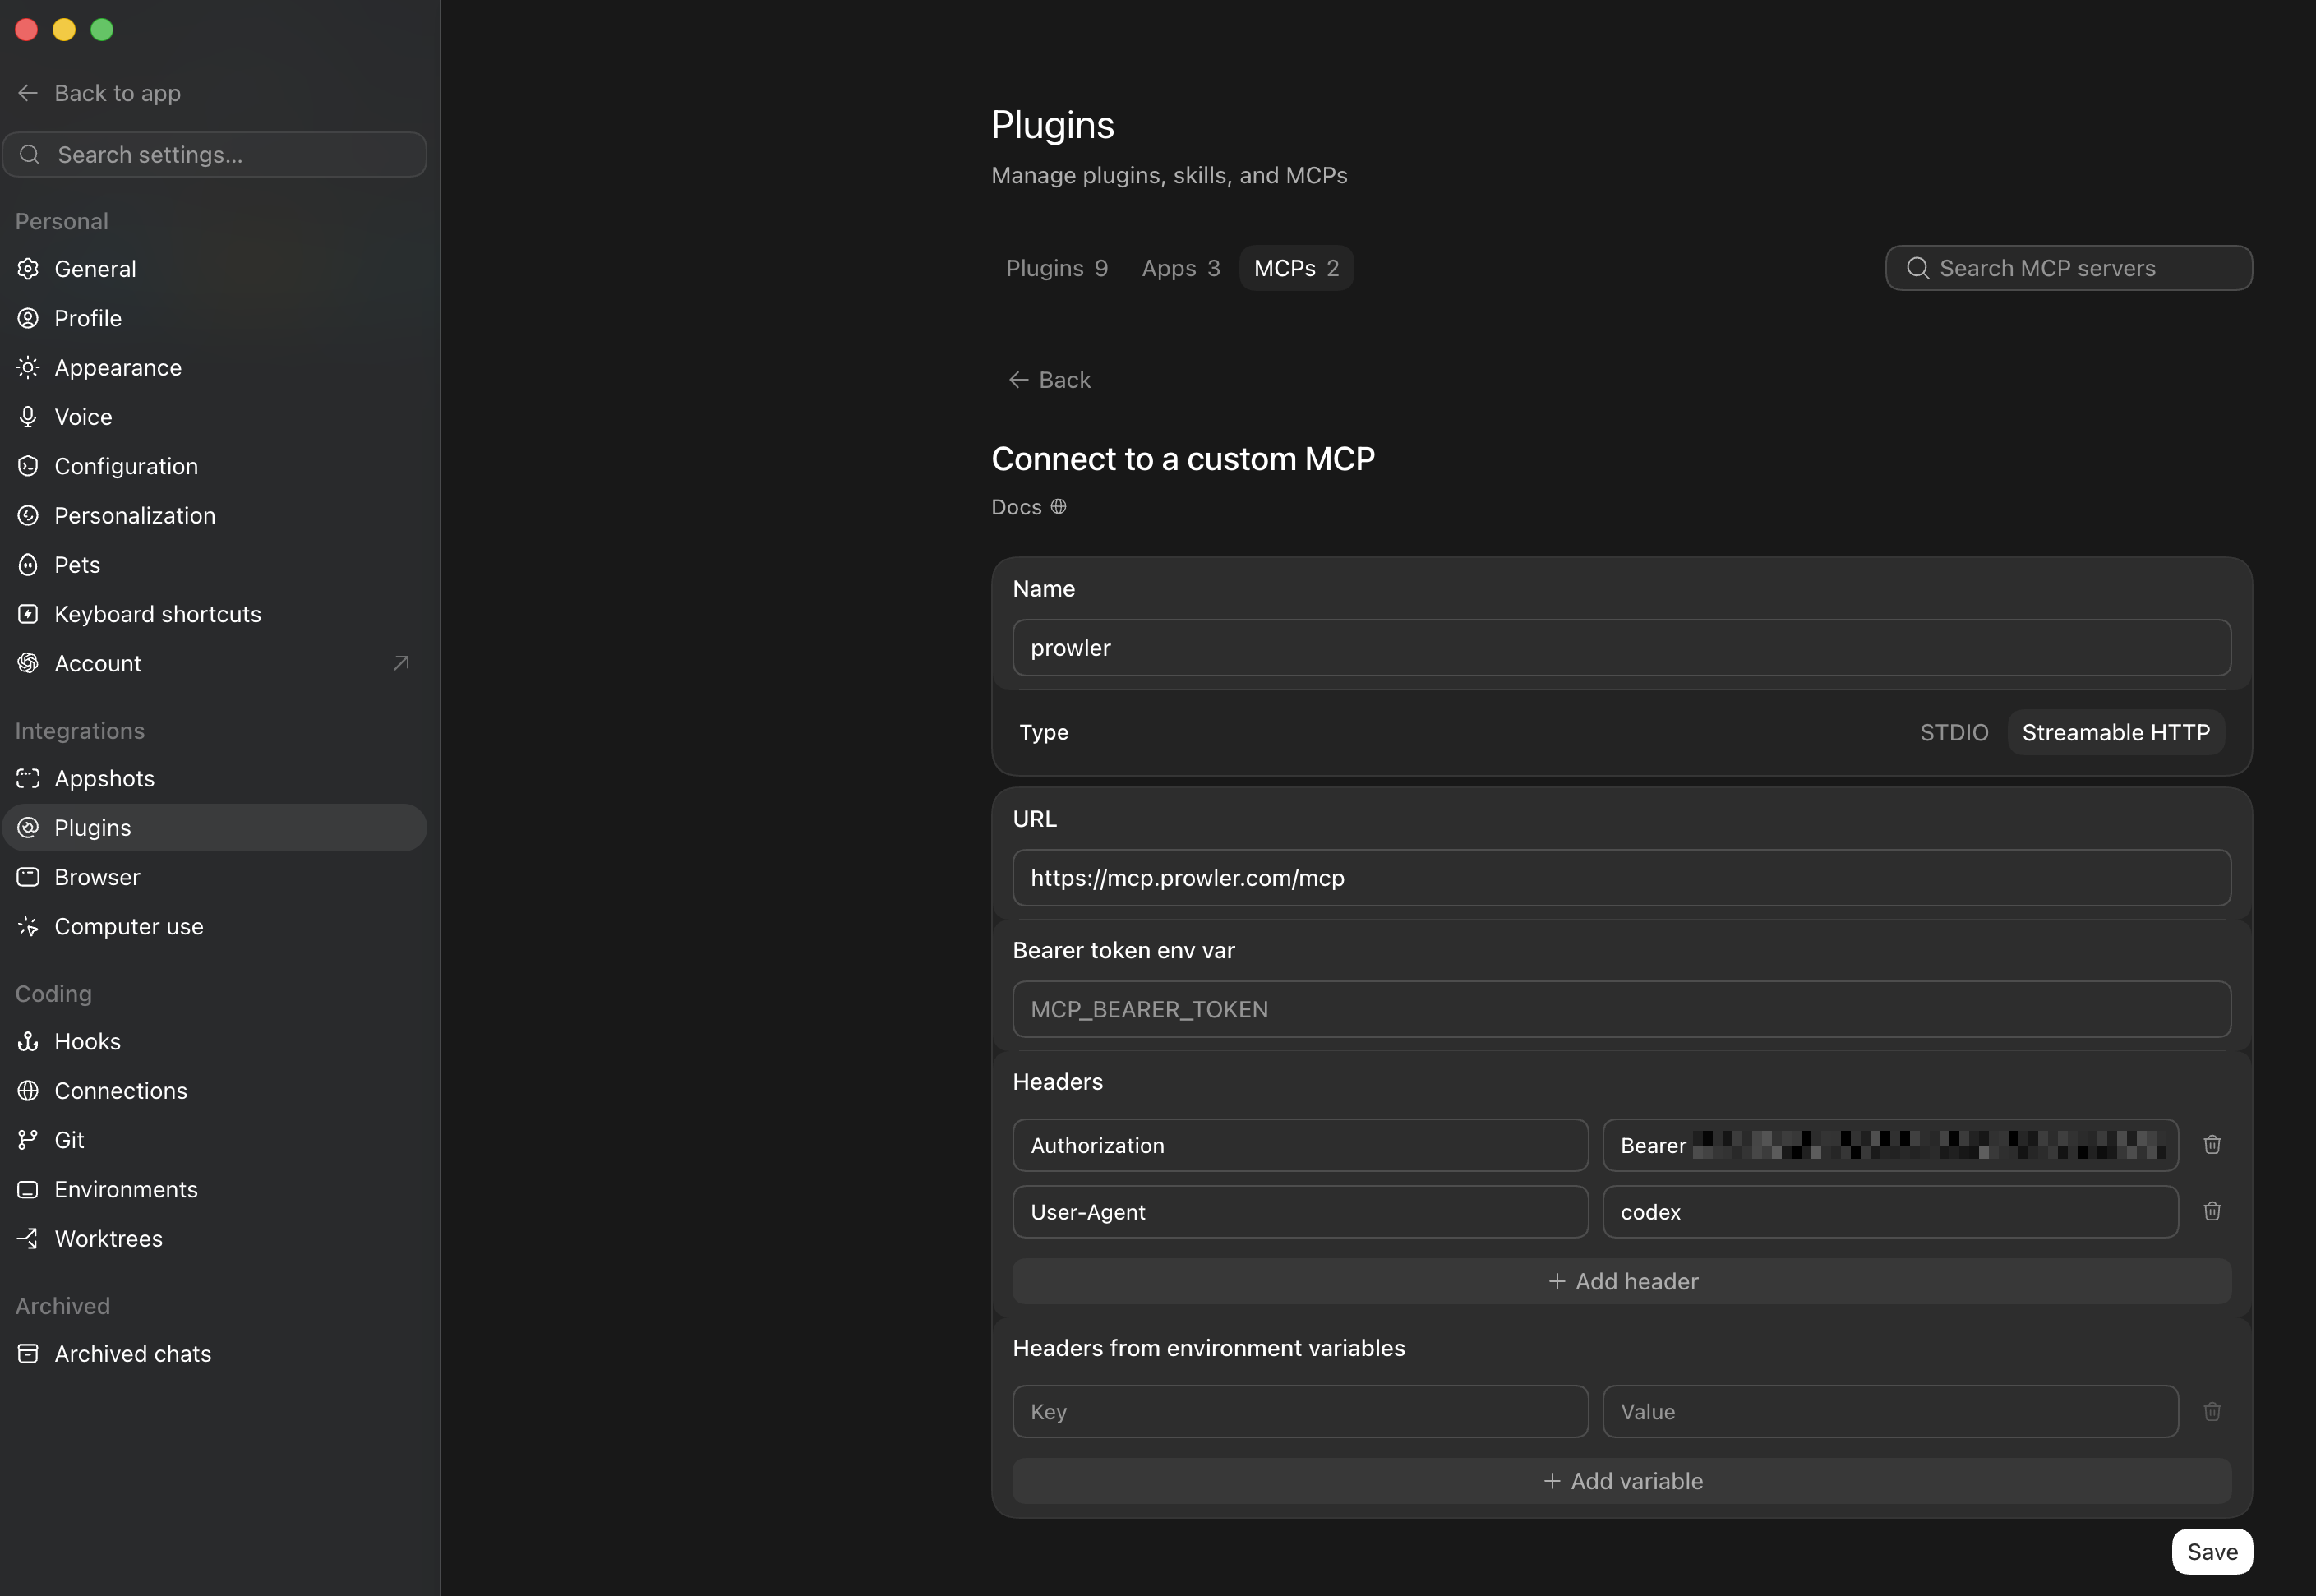This screenshot has height=1596, width=2316.
Task: Select the Pets icon
Action: [x=28, y=565]
